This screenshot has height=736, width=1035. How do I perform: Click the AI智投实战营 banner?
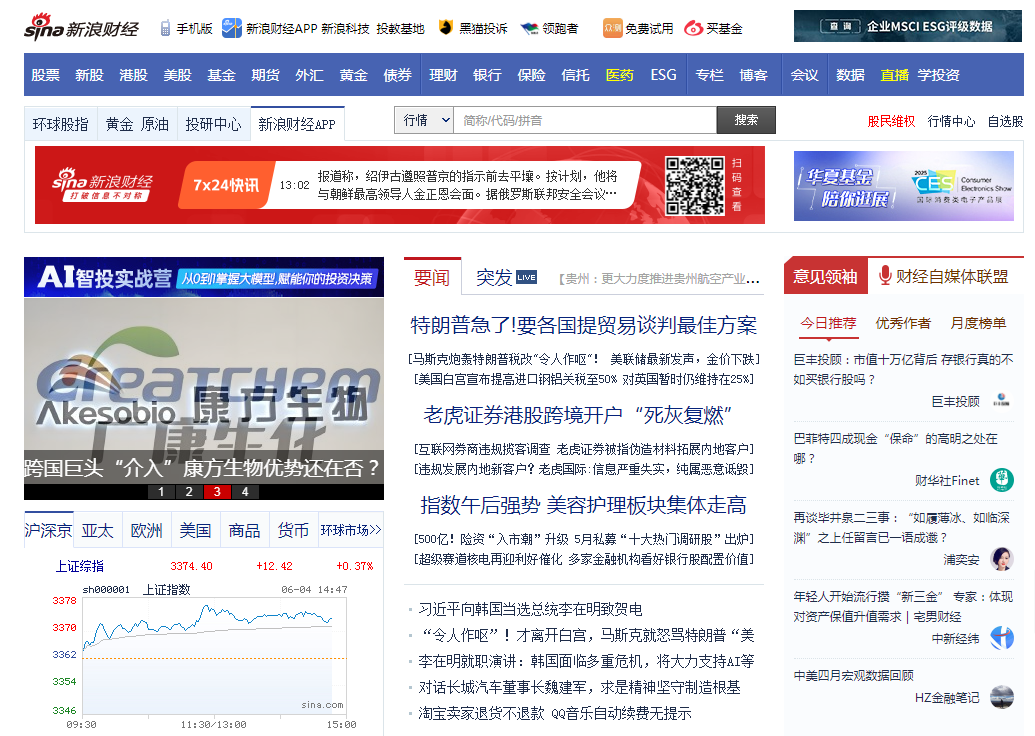click(204, 277)
